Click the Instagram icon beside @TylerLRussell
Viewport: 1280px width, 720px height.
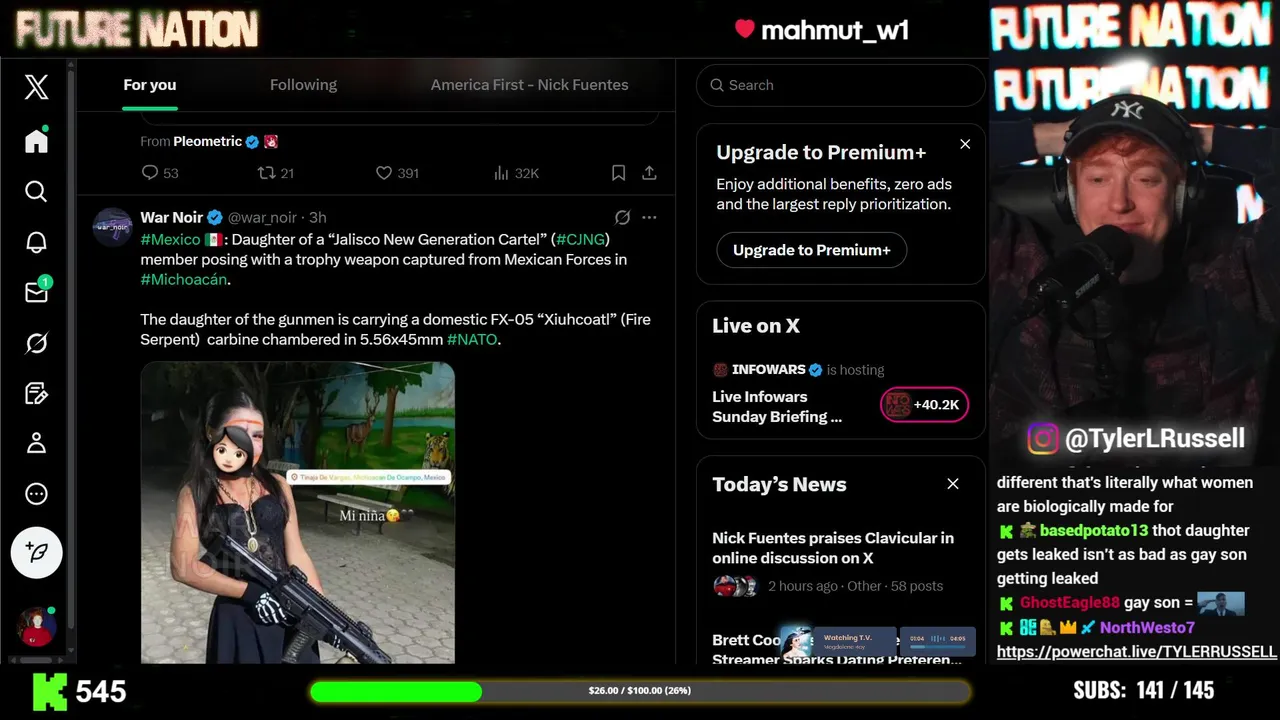[1043, 438]
